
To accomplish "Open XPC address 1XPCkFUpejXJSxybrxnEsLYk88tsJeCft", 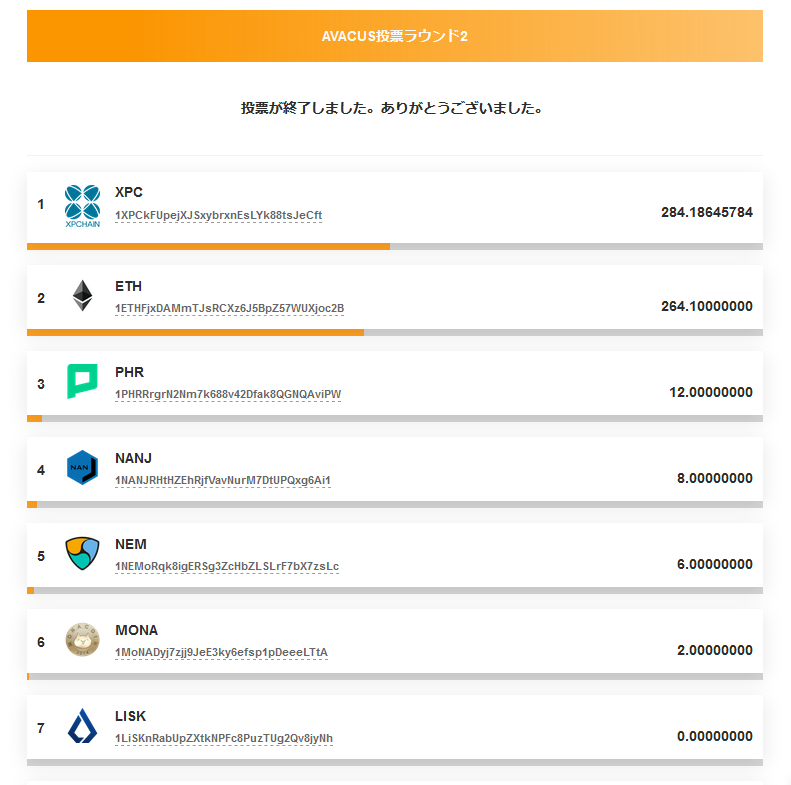I will [218, 215].
